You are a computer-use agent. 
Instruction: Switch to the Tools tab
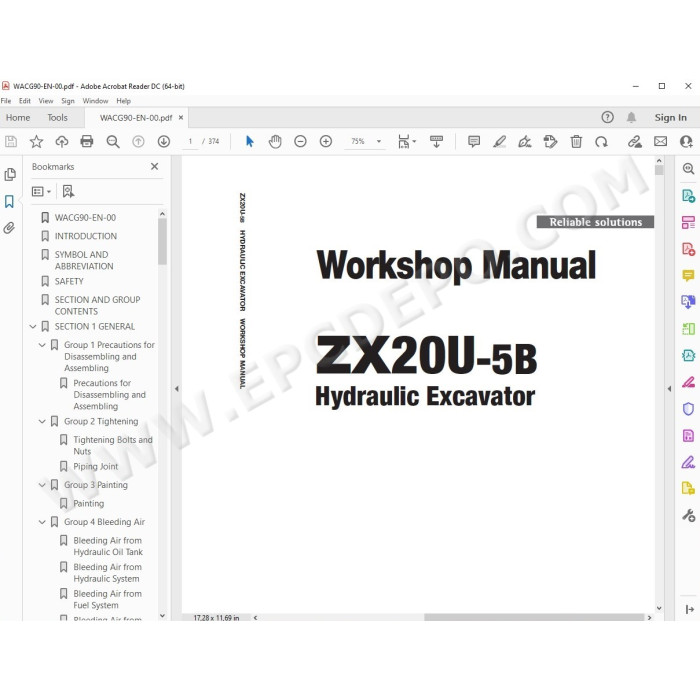coord(58,117)
